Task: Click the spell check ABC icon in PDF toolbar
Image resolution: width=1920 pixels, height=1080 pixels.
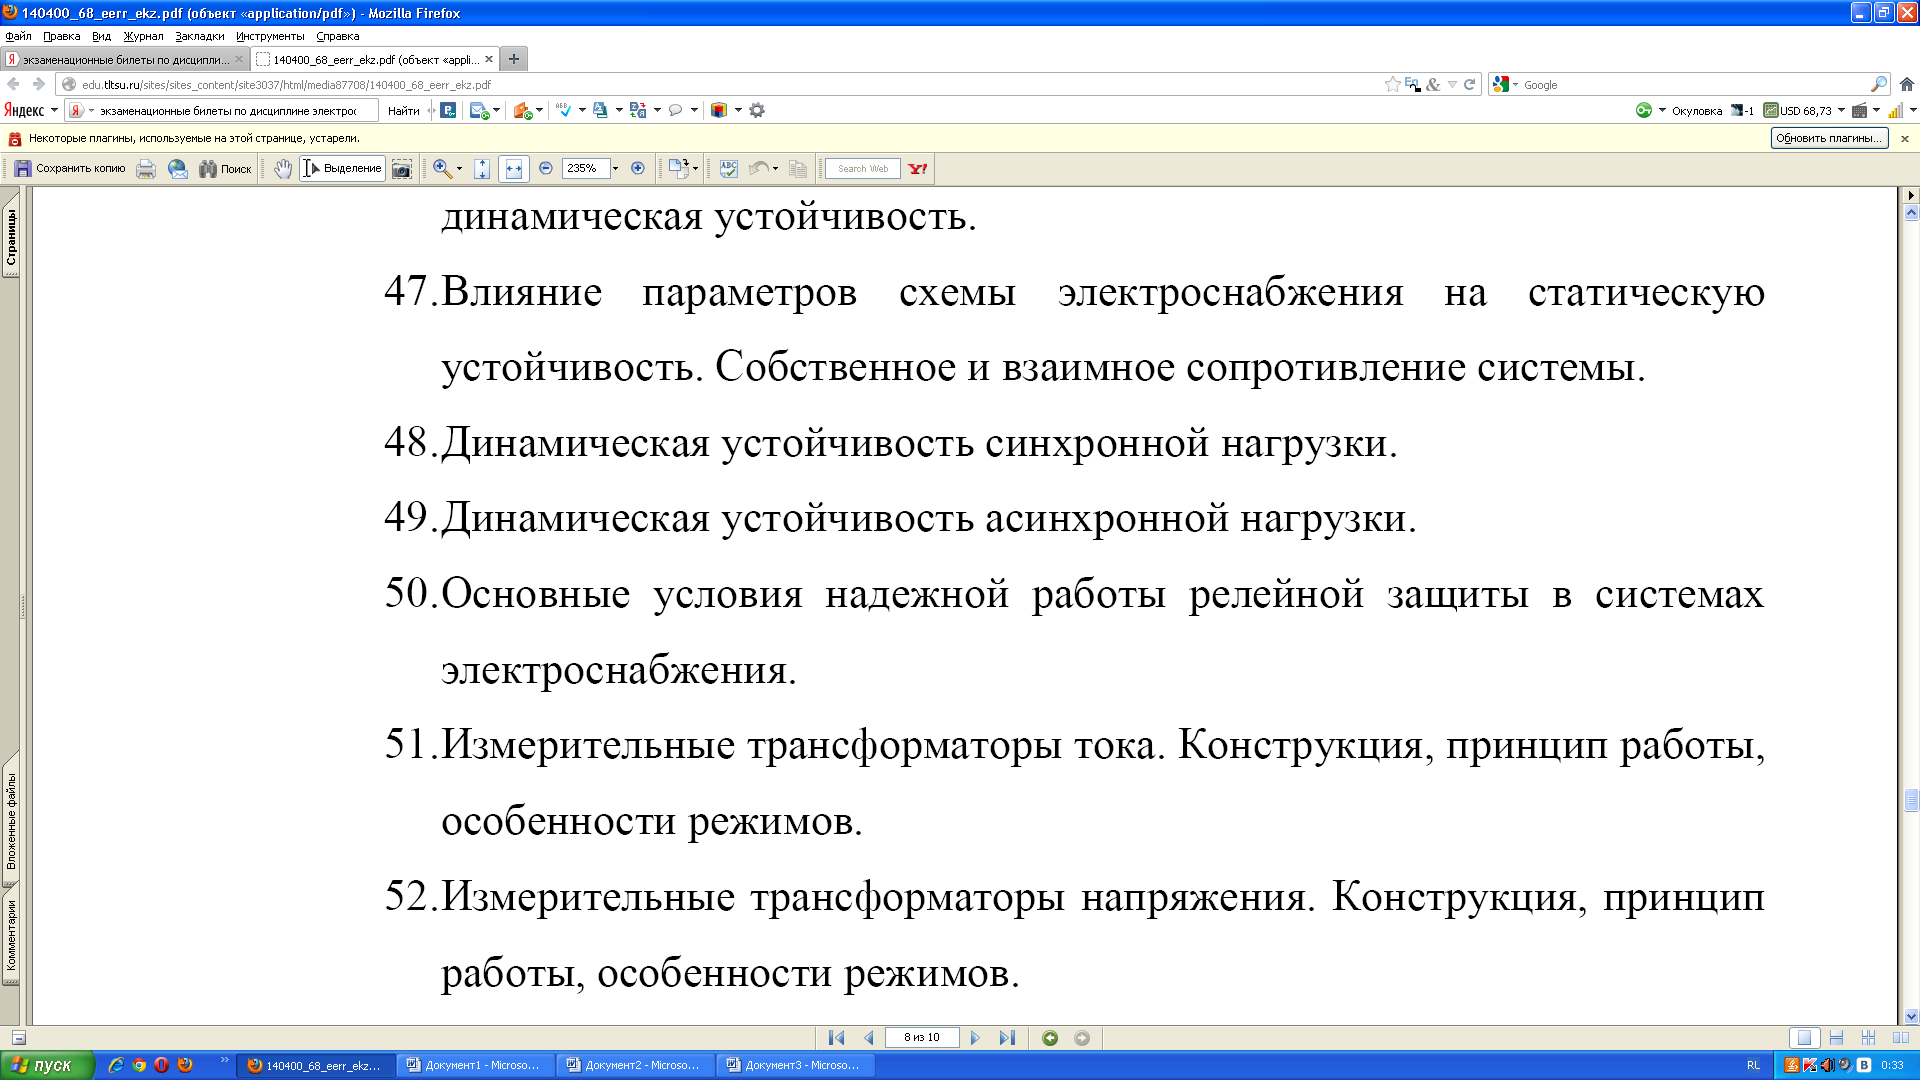Action: click(x=729, y=169)
